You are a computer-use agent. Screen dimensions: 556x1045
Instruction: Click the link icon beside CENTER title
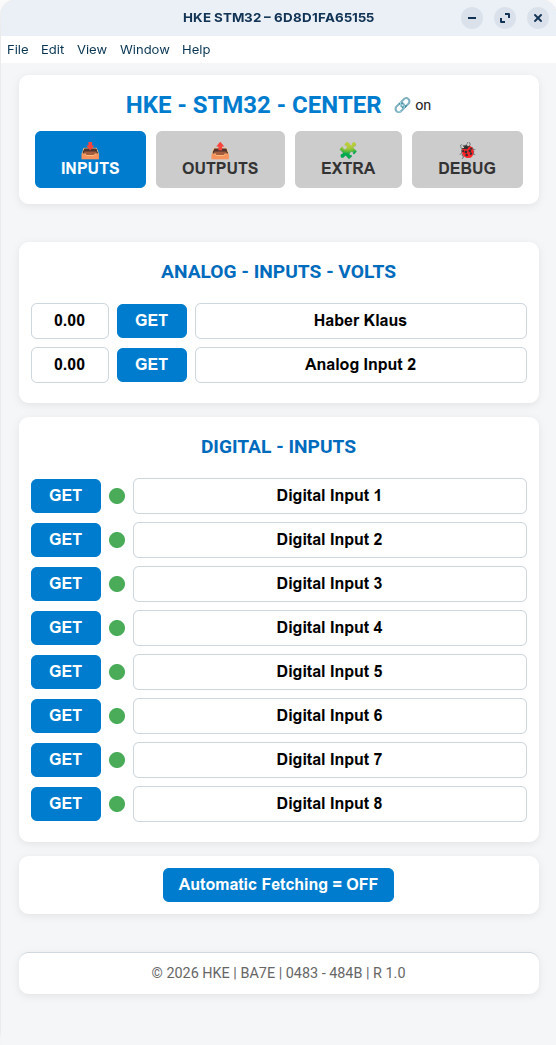401,105
